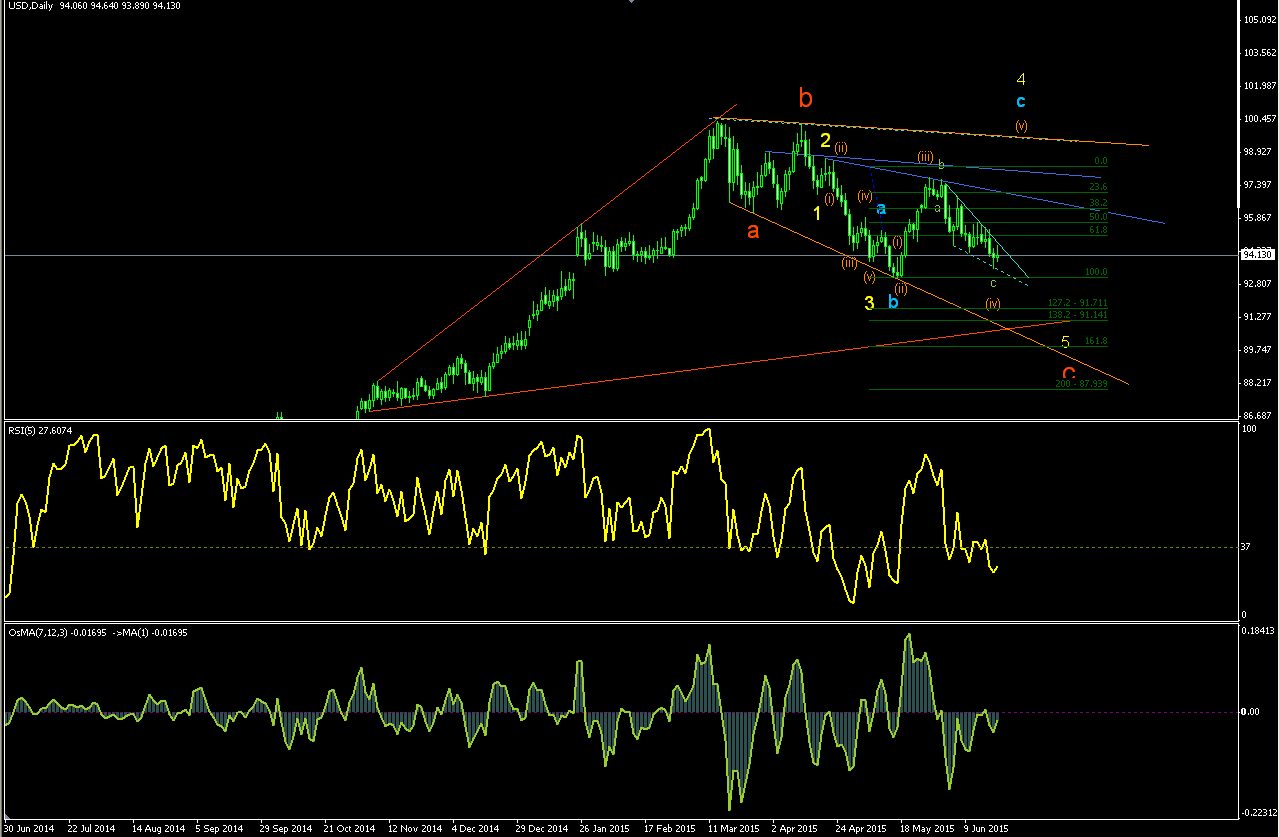The image size is (1279, 837).
Task: Select the '200 - 87.939' Fibonacci label
Action: [x=1081, y=384]
